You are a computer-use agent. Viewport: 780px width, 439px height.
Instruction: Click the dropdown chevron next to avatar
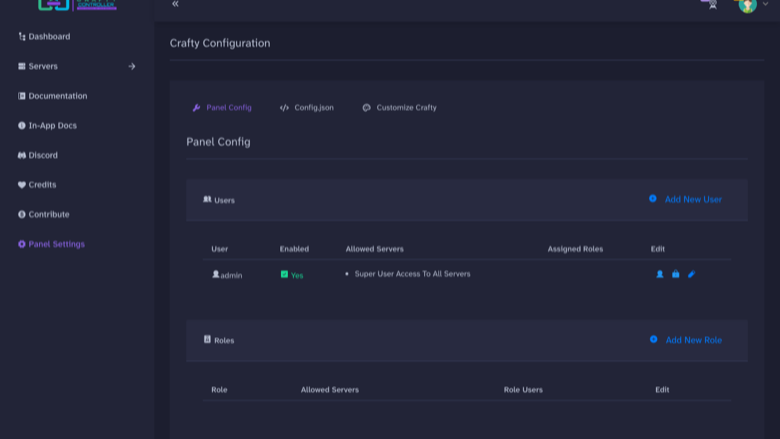[x=766, y=4]
